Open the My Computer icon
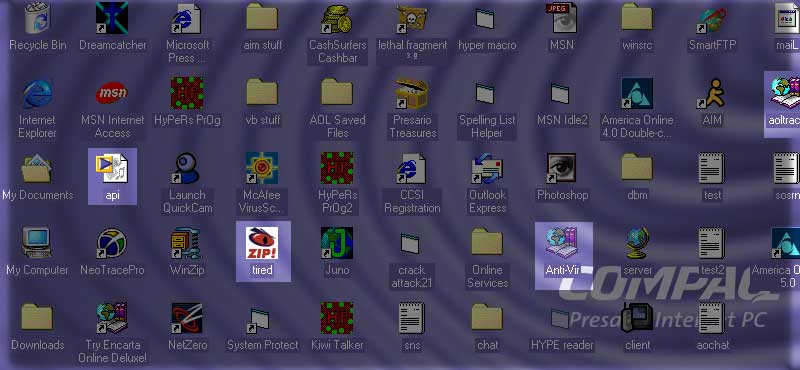Screen dimensions: 800x370 coord(37,243)
